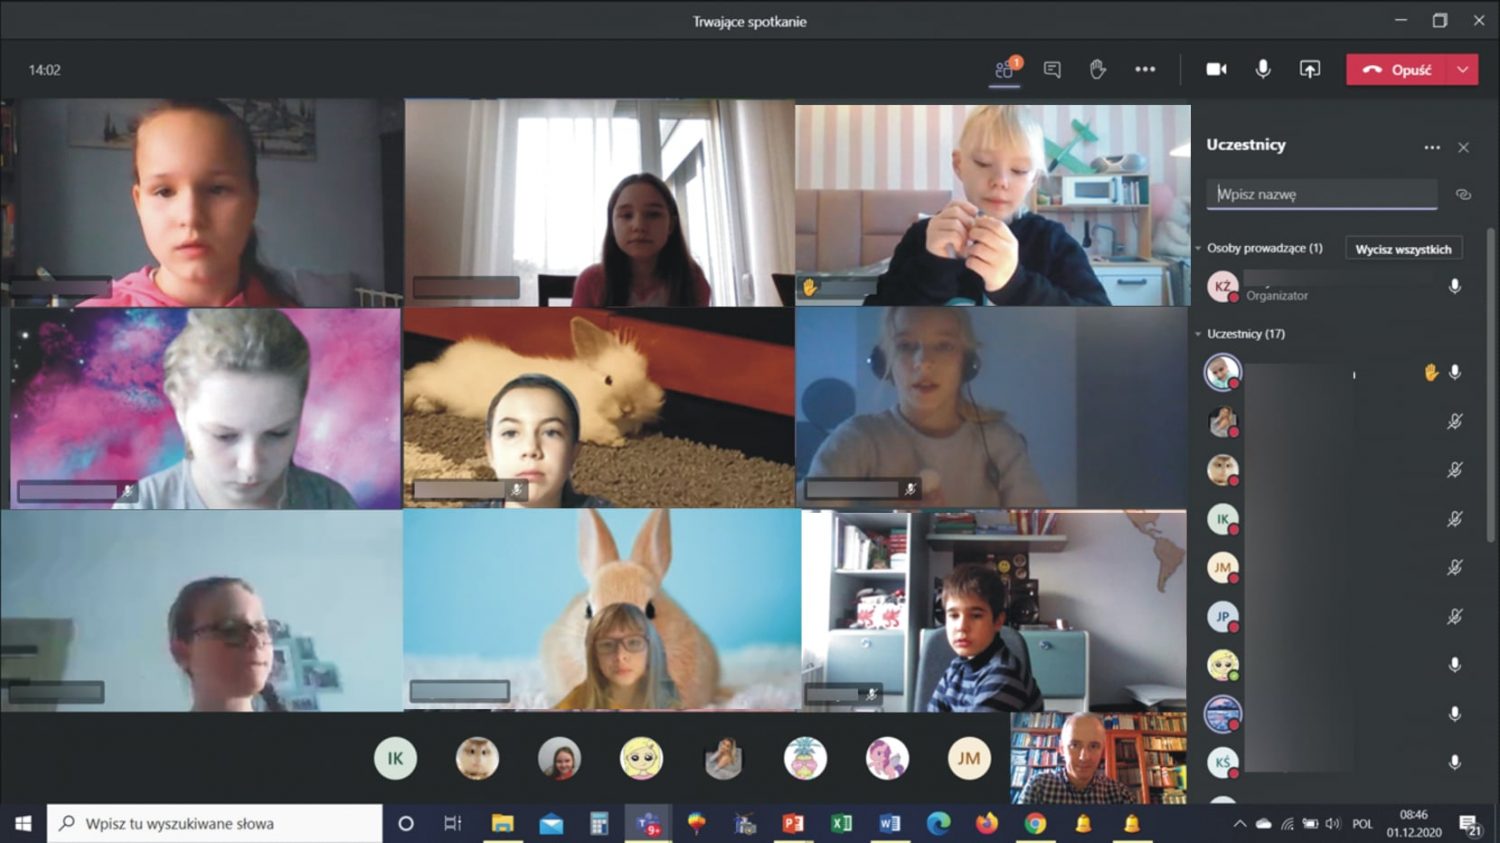Open dropdown arrow next to Opuść
Image resolution: width=1500 pixels, height=843 pixels.
tap(1463, 69)
